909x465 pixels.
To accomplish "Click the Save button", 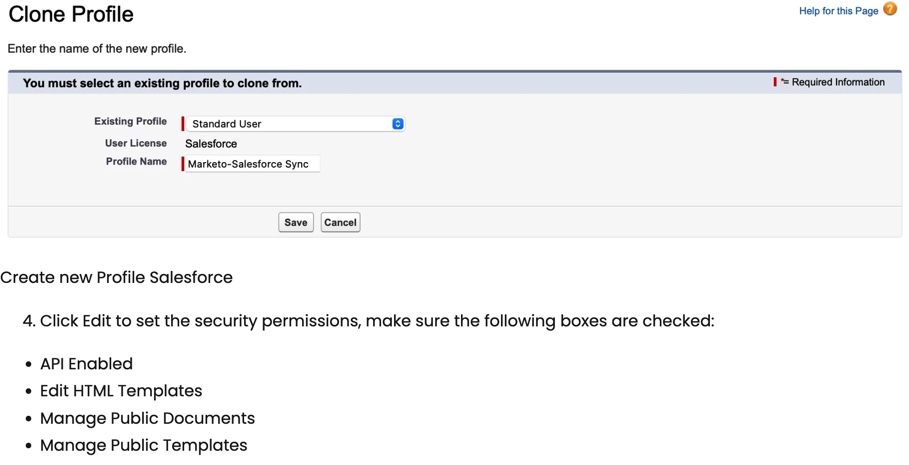I will pos(296,222).
